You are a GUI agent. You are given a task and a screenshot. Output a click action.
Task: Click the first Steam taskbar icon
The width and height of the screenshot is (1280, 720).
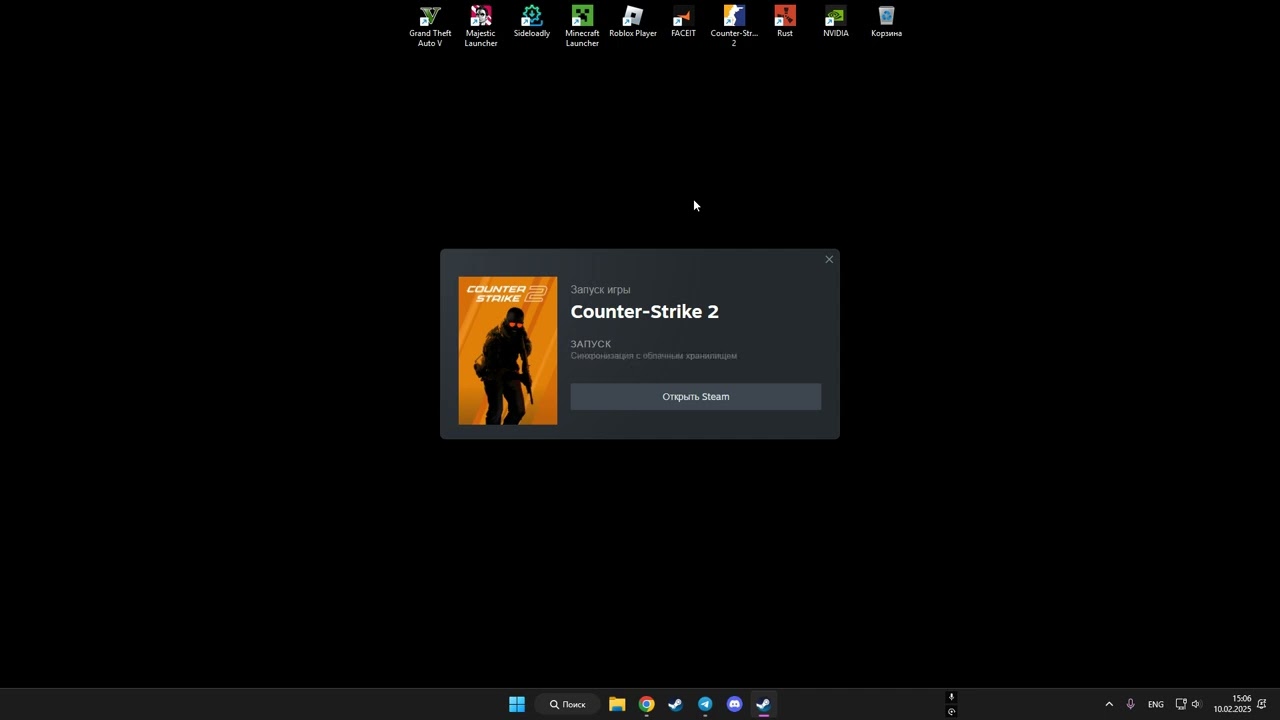[676, 705]
